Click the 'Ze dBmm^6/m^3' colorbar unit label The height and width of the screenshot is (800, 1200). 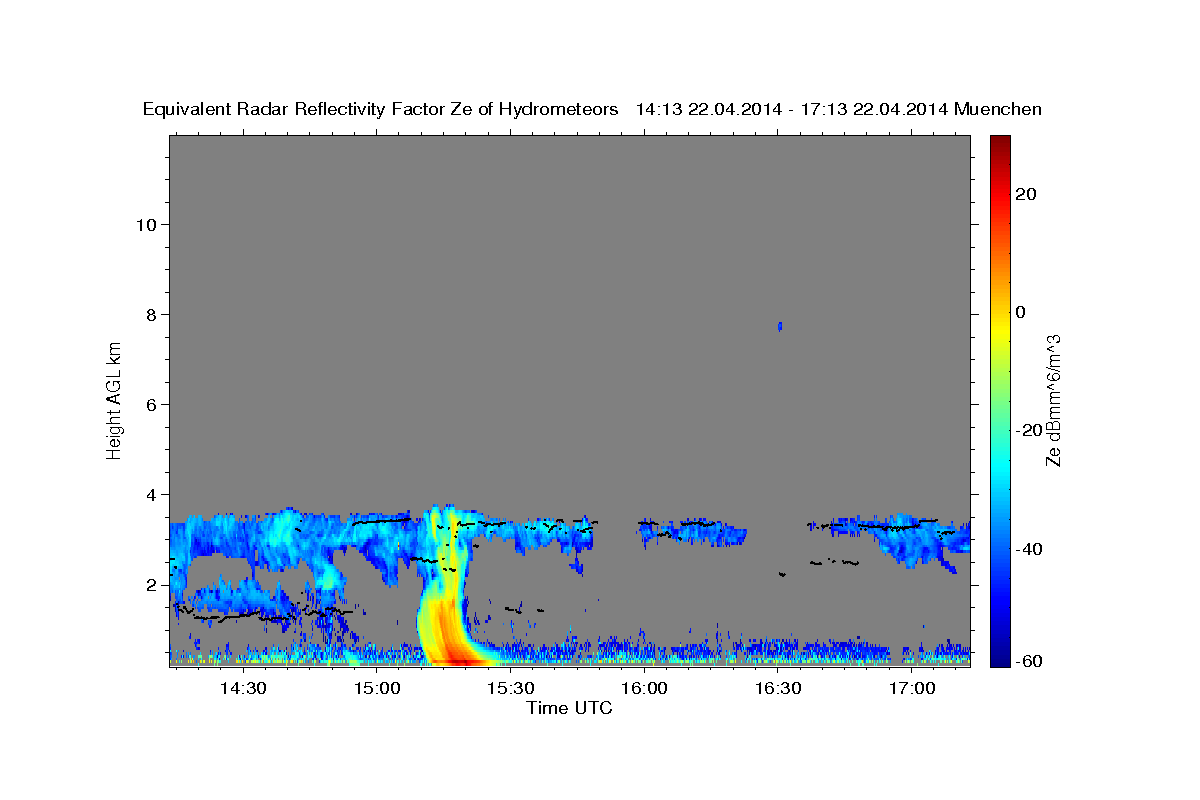click(1053, 400)
